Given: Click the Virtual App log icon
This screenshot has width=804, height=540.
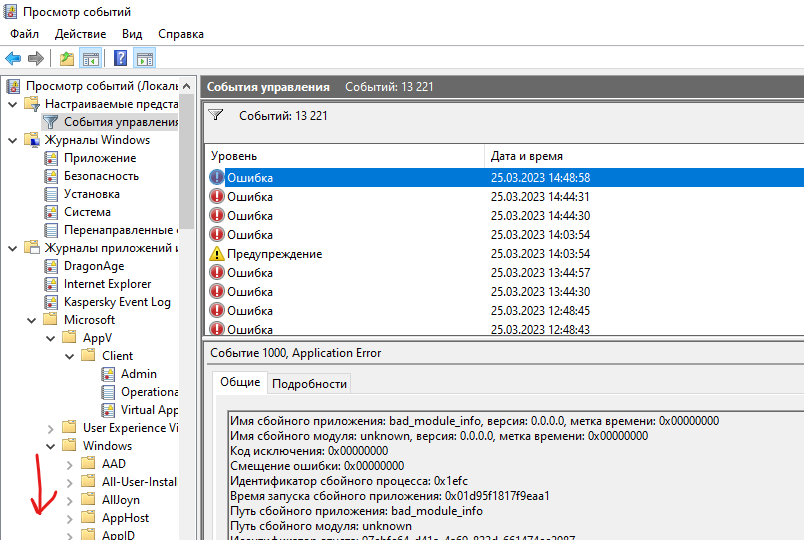Looking at the screenshot, I should 108,410.
